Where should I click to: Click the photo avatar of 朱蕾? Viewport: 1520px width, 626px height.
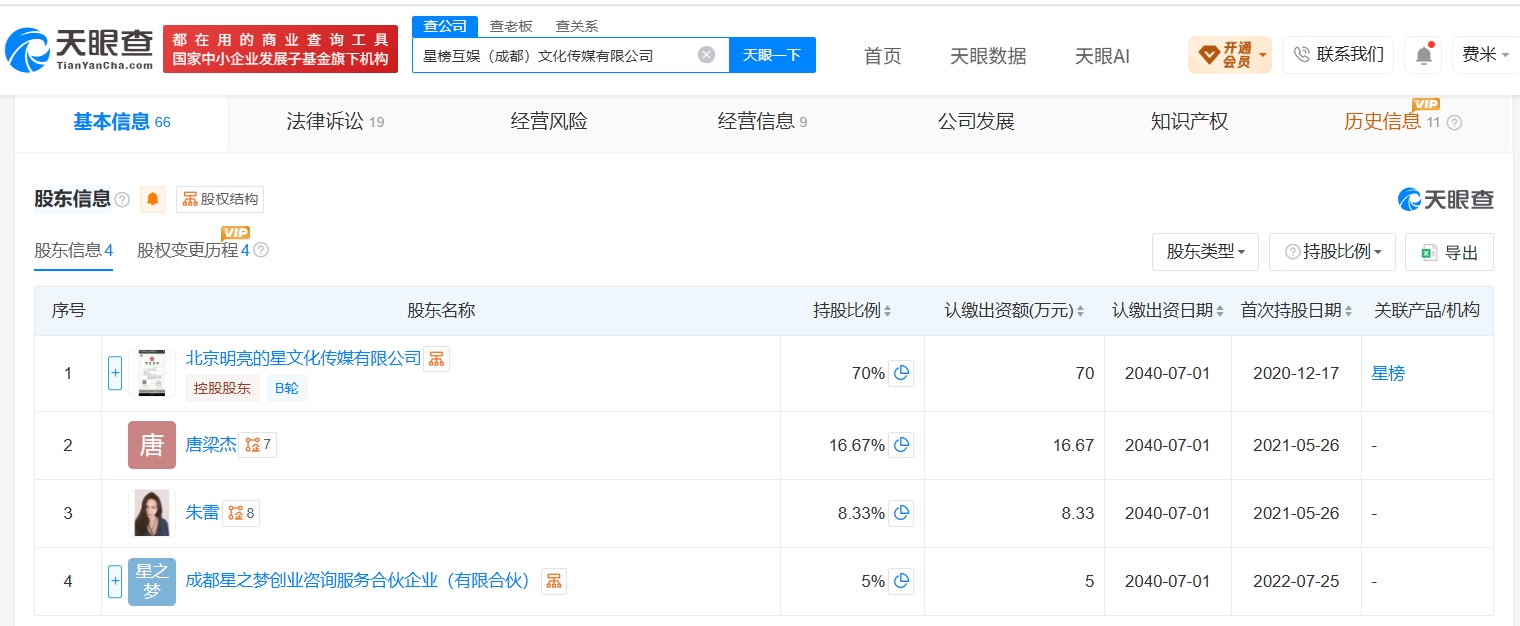click(x=152, y=513)
